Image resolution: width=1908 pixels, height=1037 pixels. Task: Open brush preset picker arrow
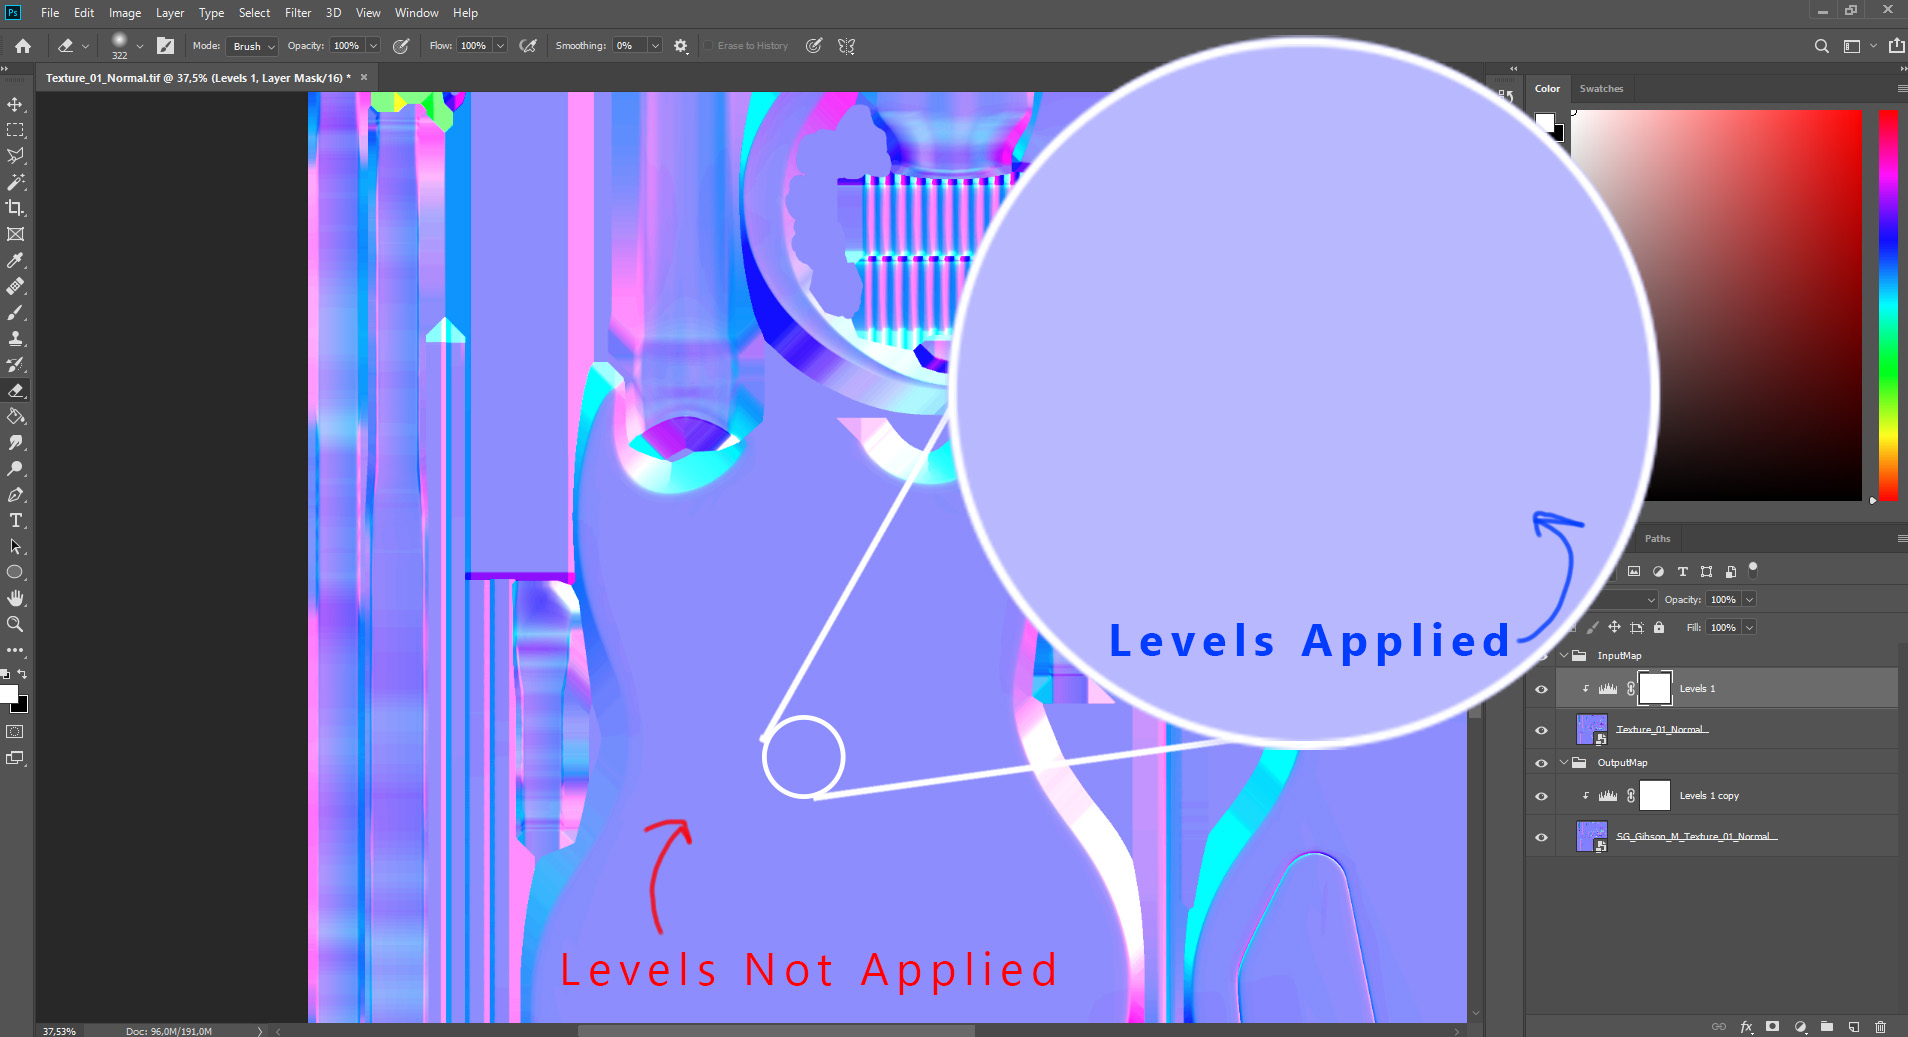(x=139, y=46)
